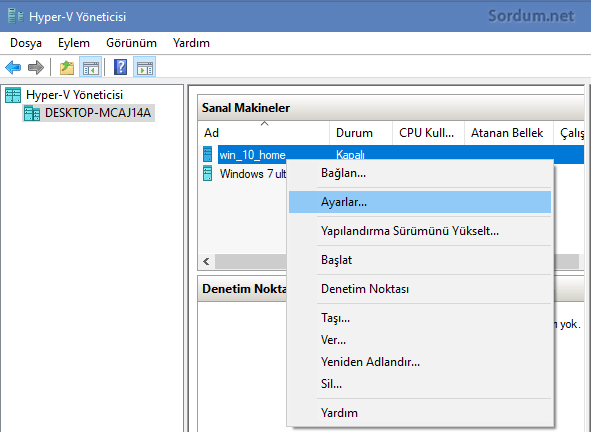Click the Hyper-V Yöneticisi tree root icon
The height and width of the screenshot is (432, 591).
13,95
